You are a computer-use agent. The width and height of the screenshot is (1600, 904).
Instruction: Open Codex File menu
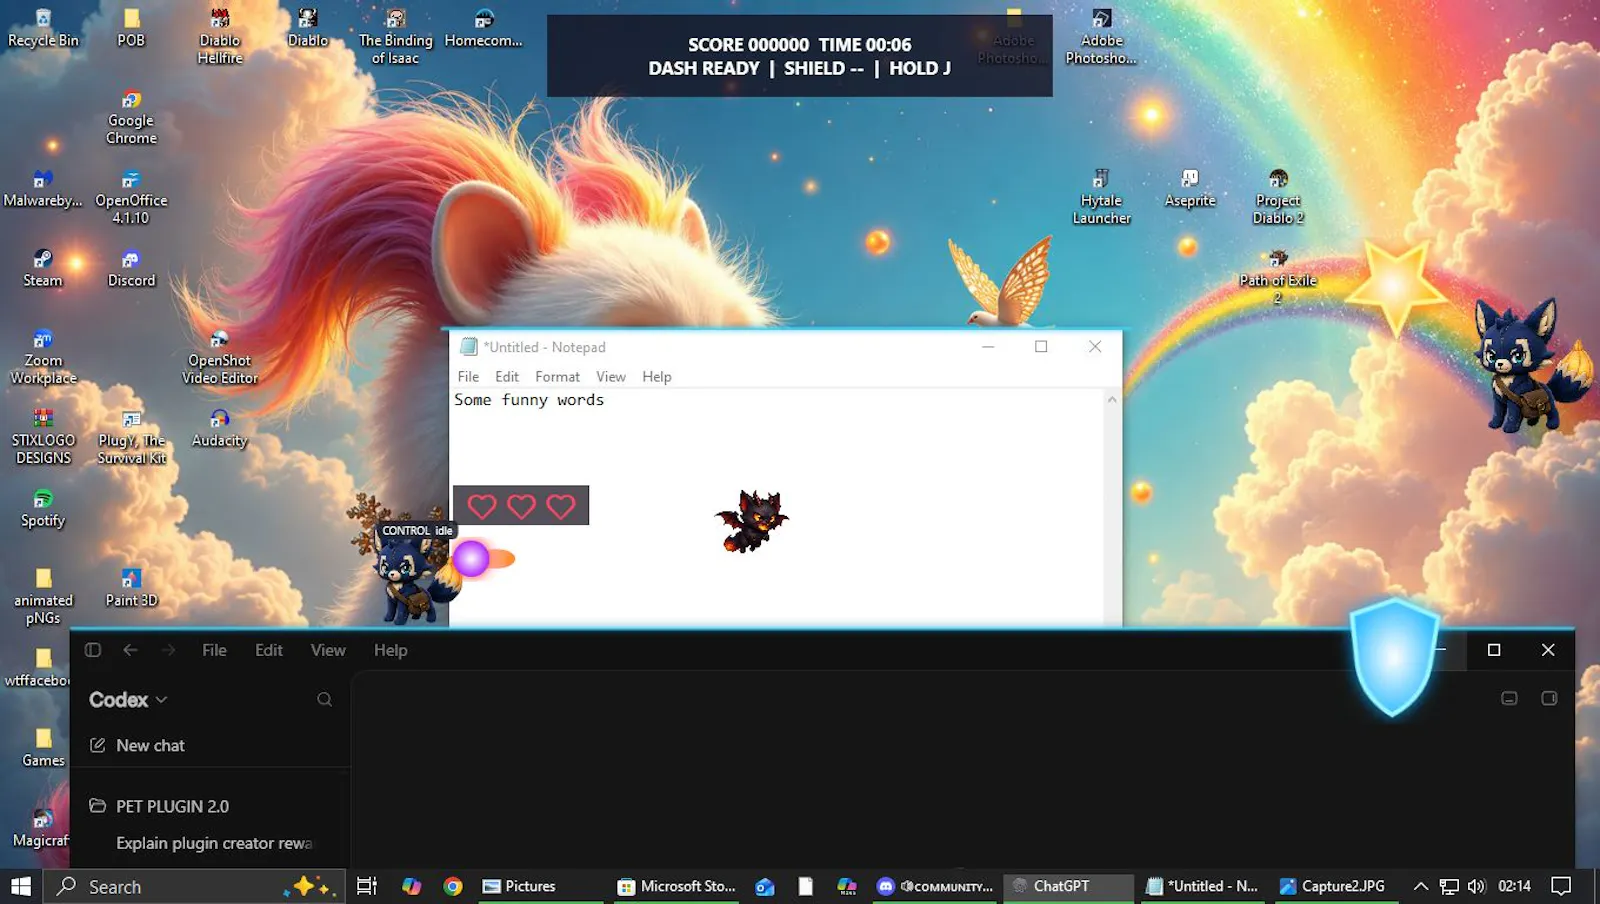tap(214, 650)
